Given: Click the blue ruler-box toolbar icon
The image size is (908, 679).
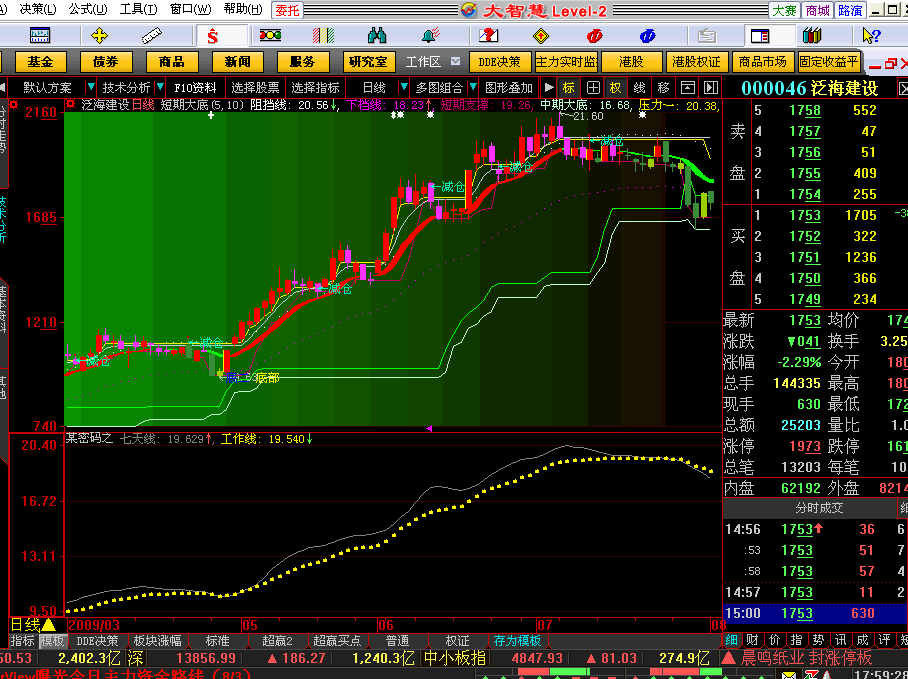Looking at the screenshot, I should coord(40,36).
